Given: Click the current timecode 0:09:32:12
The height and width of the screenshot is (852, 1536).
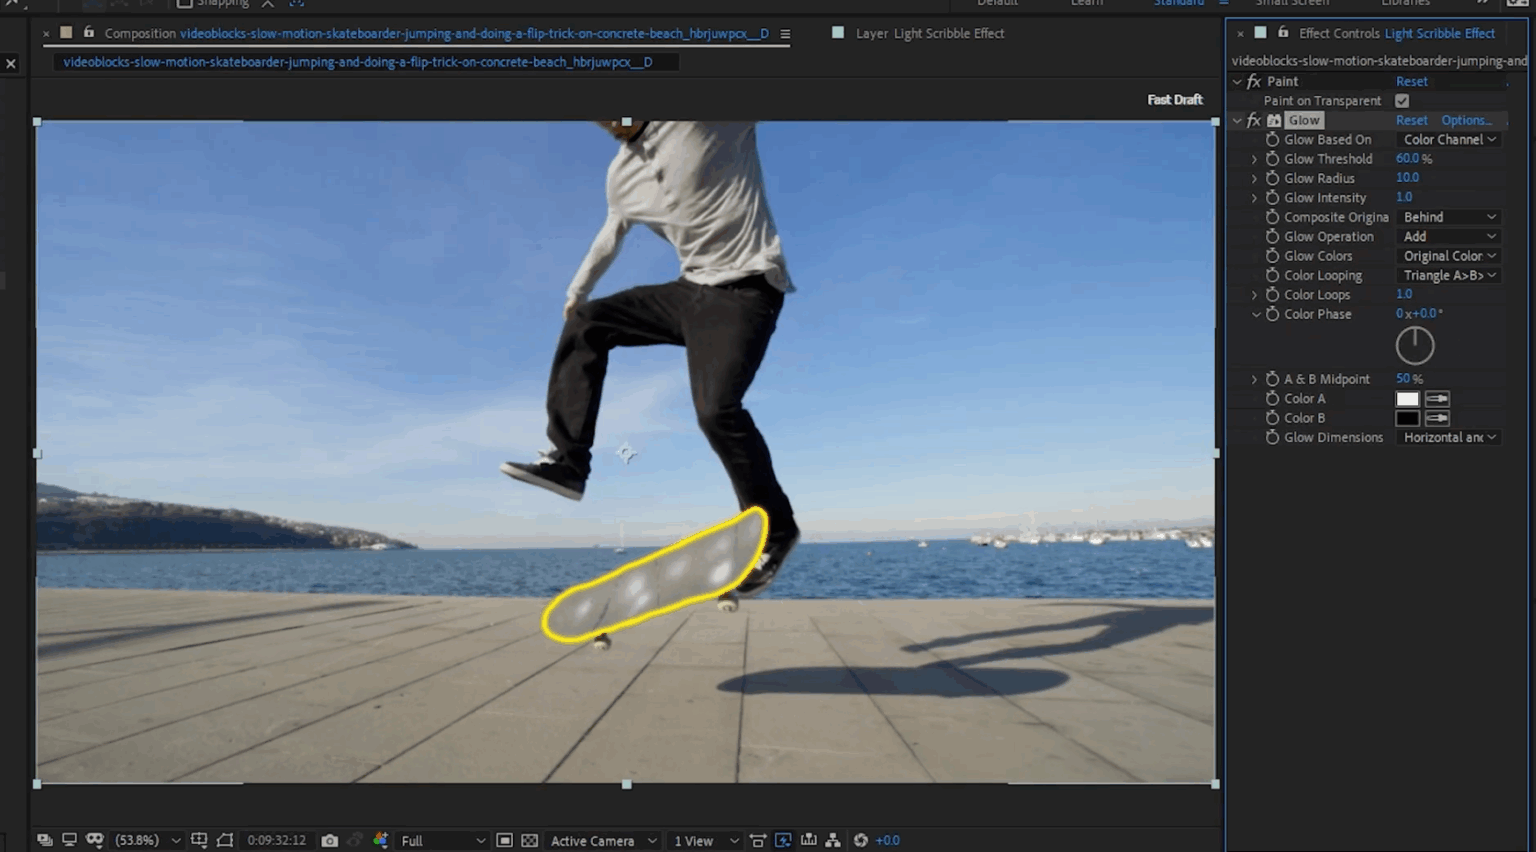Looking at the screenshot, I should pos(276,840).
